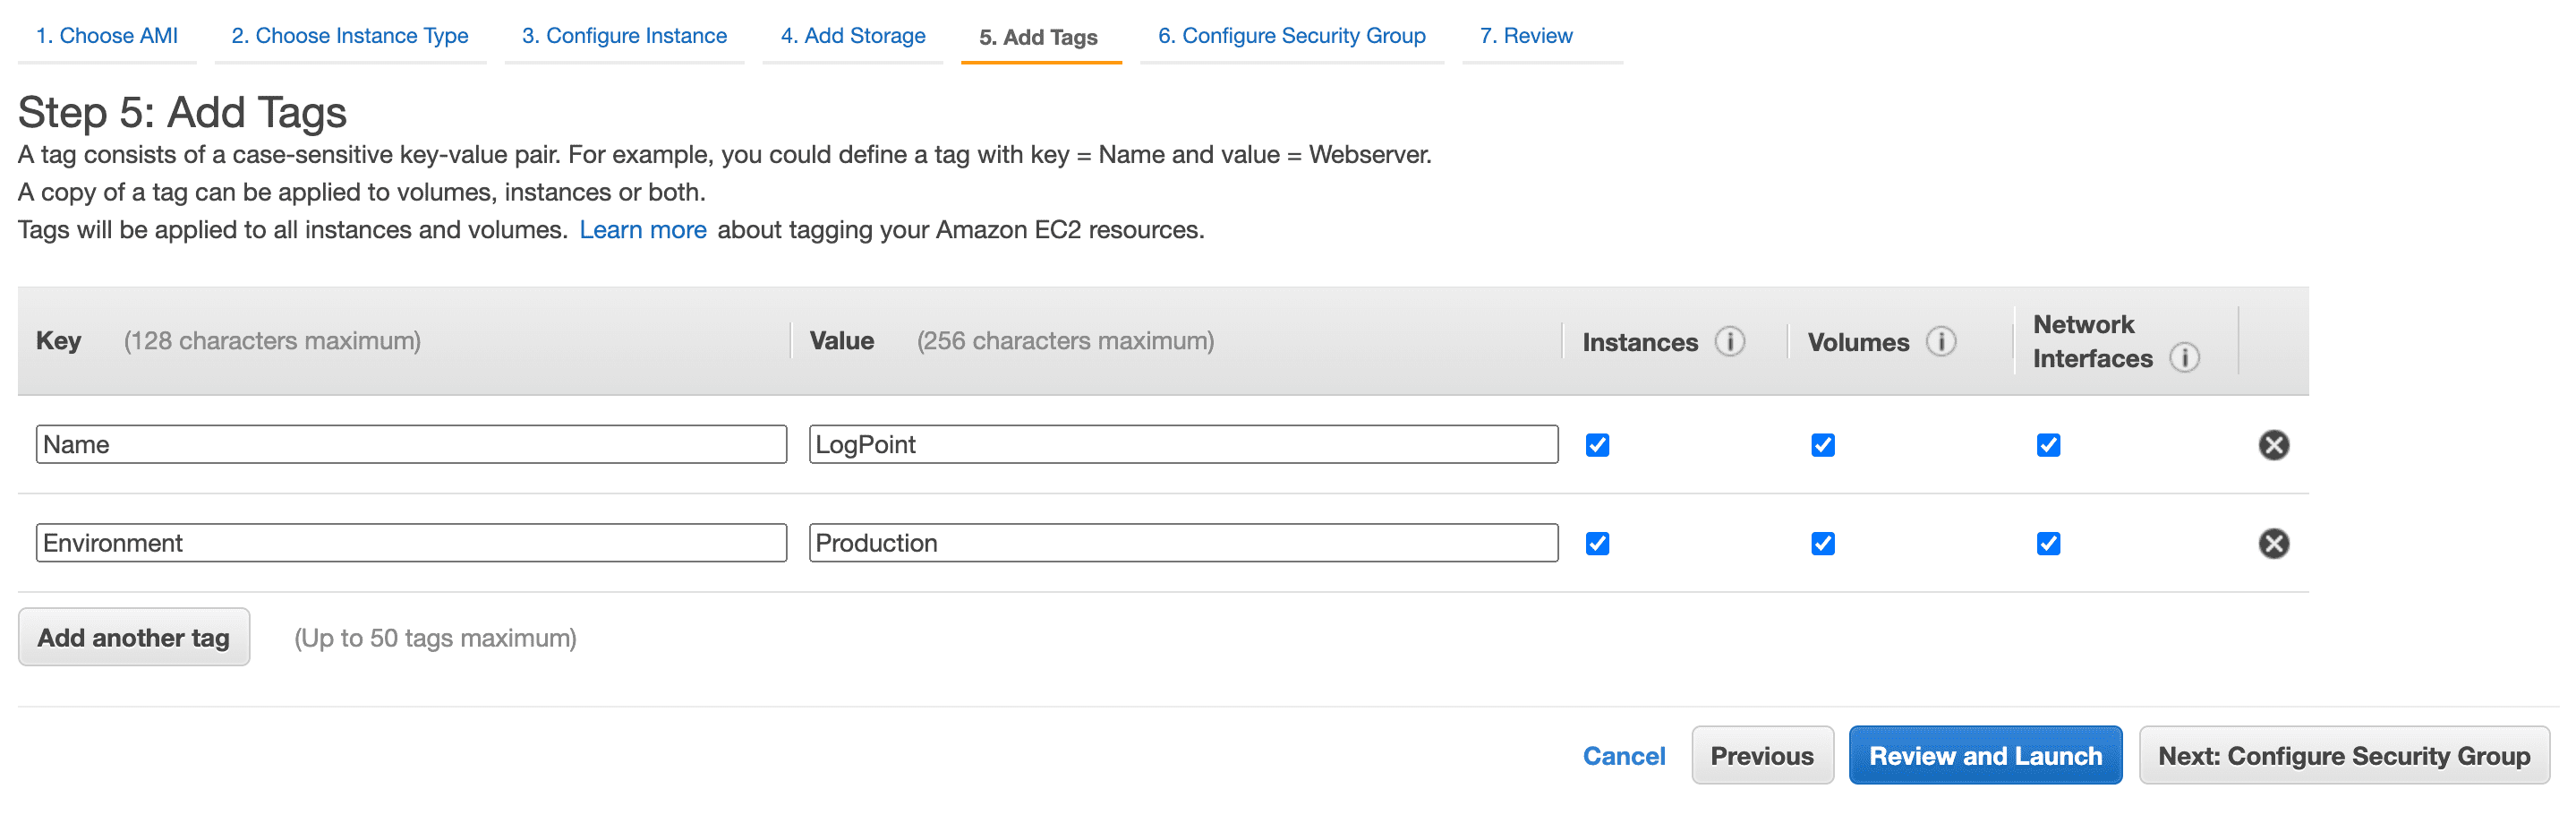Uncheck Volumes for the Environment tag
This screenshot has height=815, width=2576.
tap(1823, 543)
